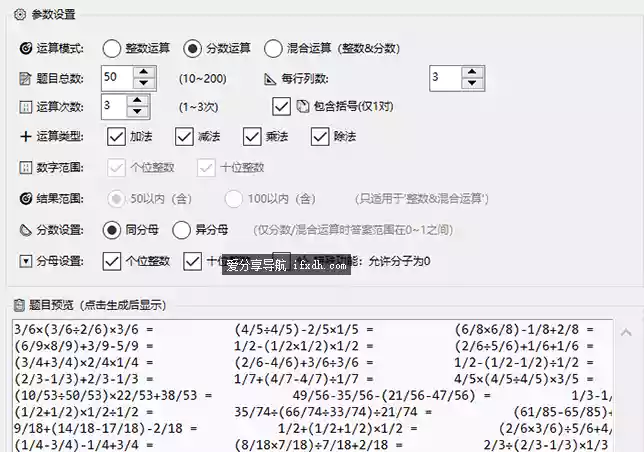Decrease 运算次数 with down arrow
This screenshot has width=644, height=452.
pyautogui.click(x=137, y=111)
